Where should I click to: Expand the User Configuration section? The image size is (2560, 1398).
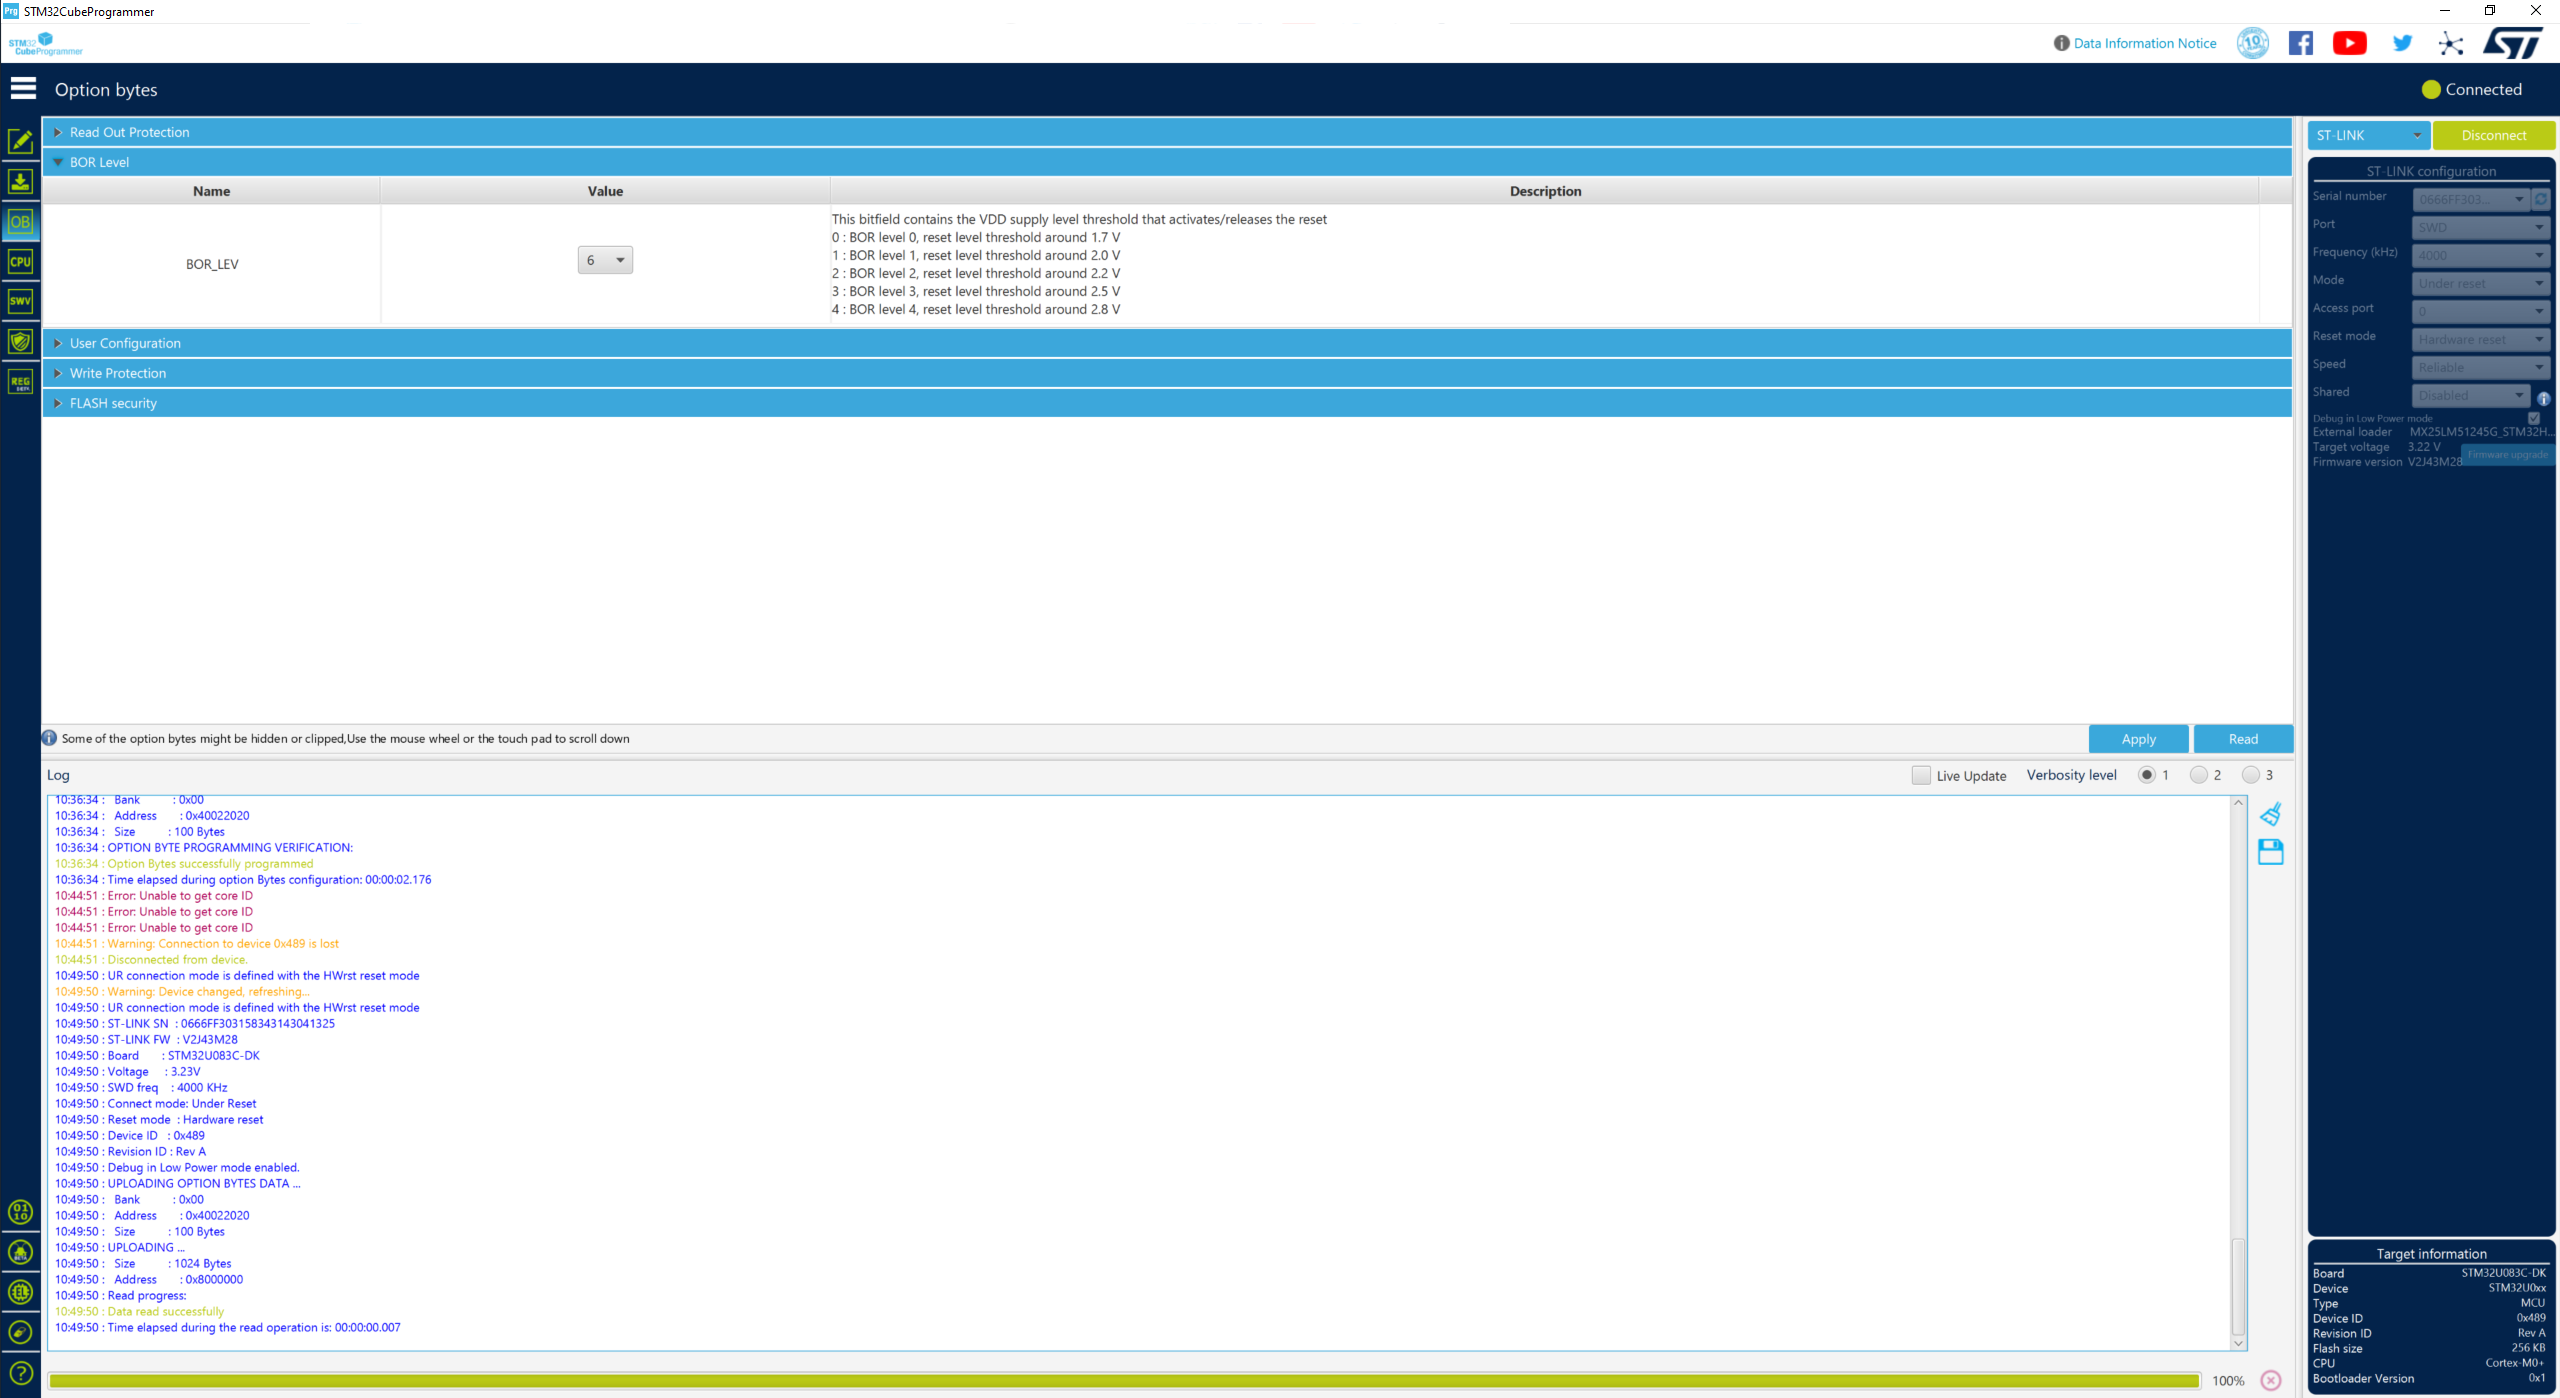(125, 343)
